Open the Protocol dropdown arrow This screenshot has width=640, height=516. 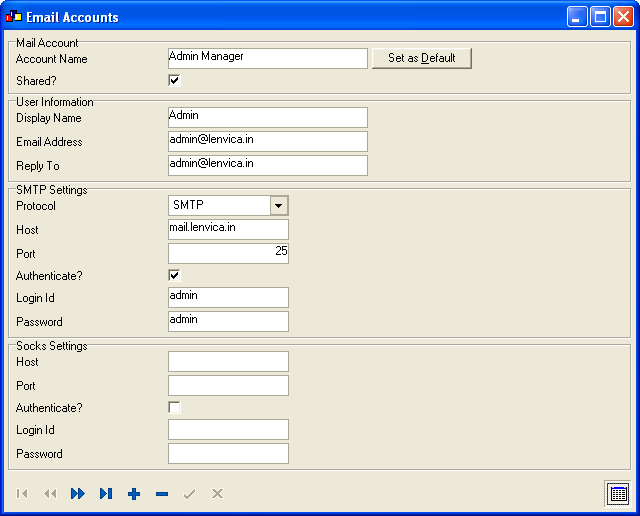279,205
